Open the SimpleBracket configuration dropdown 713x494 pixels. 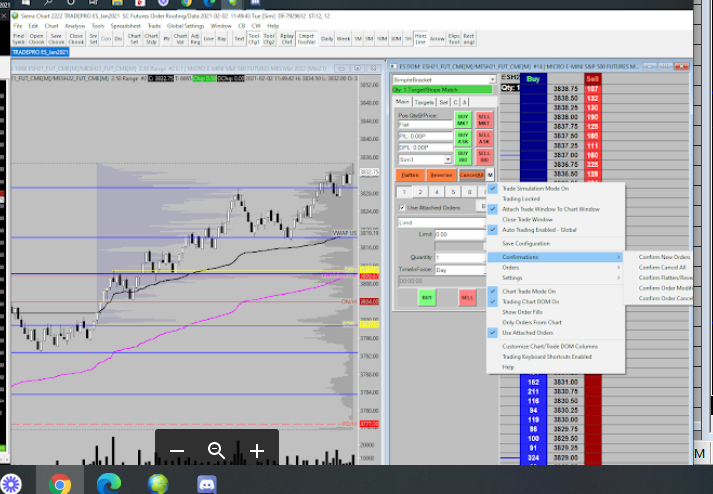[492, 79]
